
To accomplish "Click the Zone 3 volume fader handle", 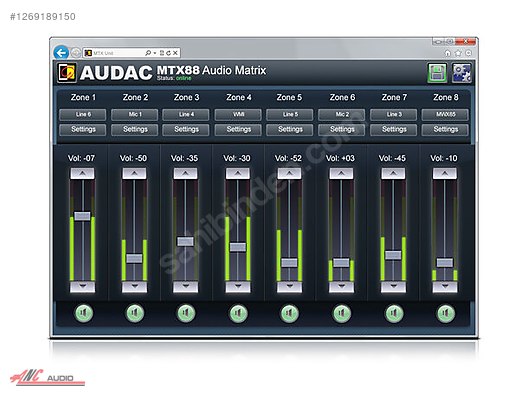I will tap(186, 241).
